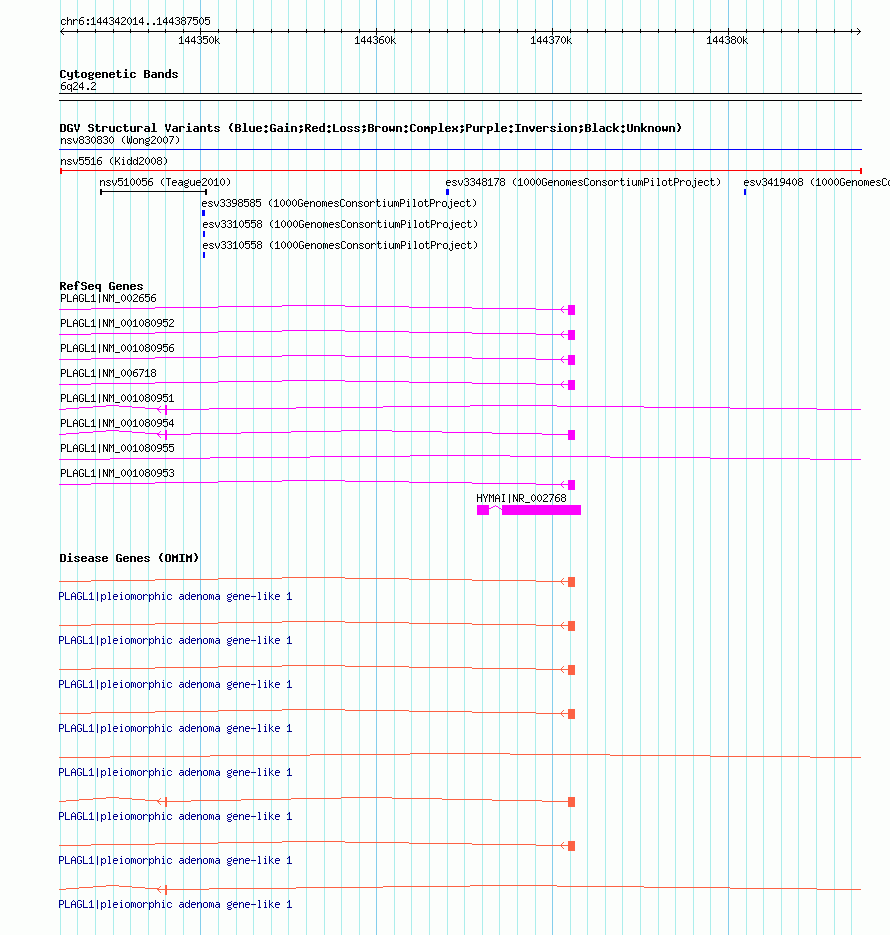Click the RefSeq Genes track title
This screenshot has width=890, height=935.
[101, 286]
